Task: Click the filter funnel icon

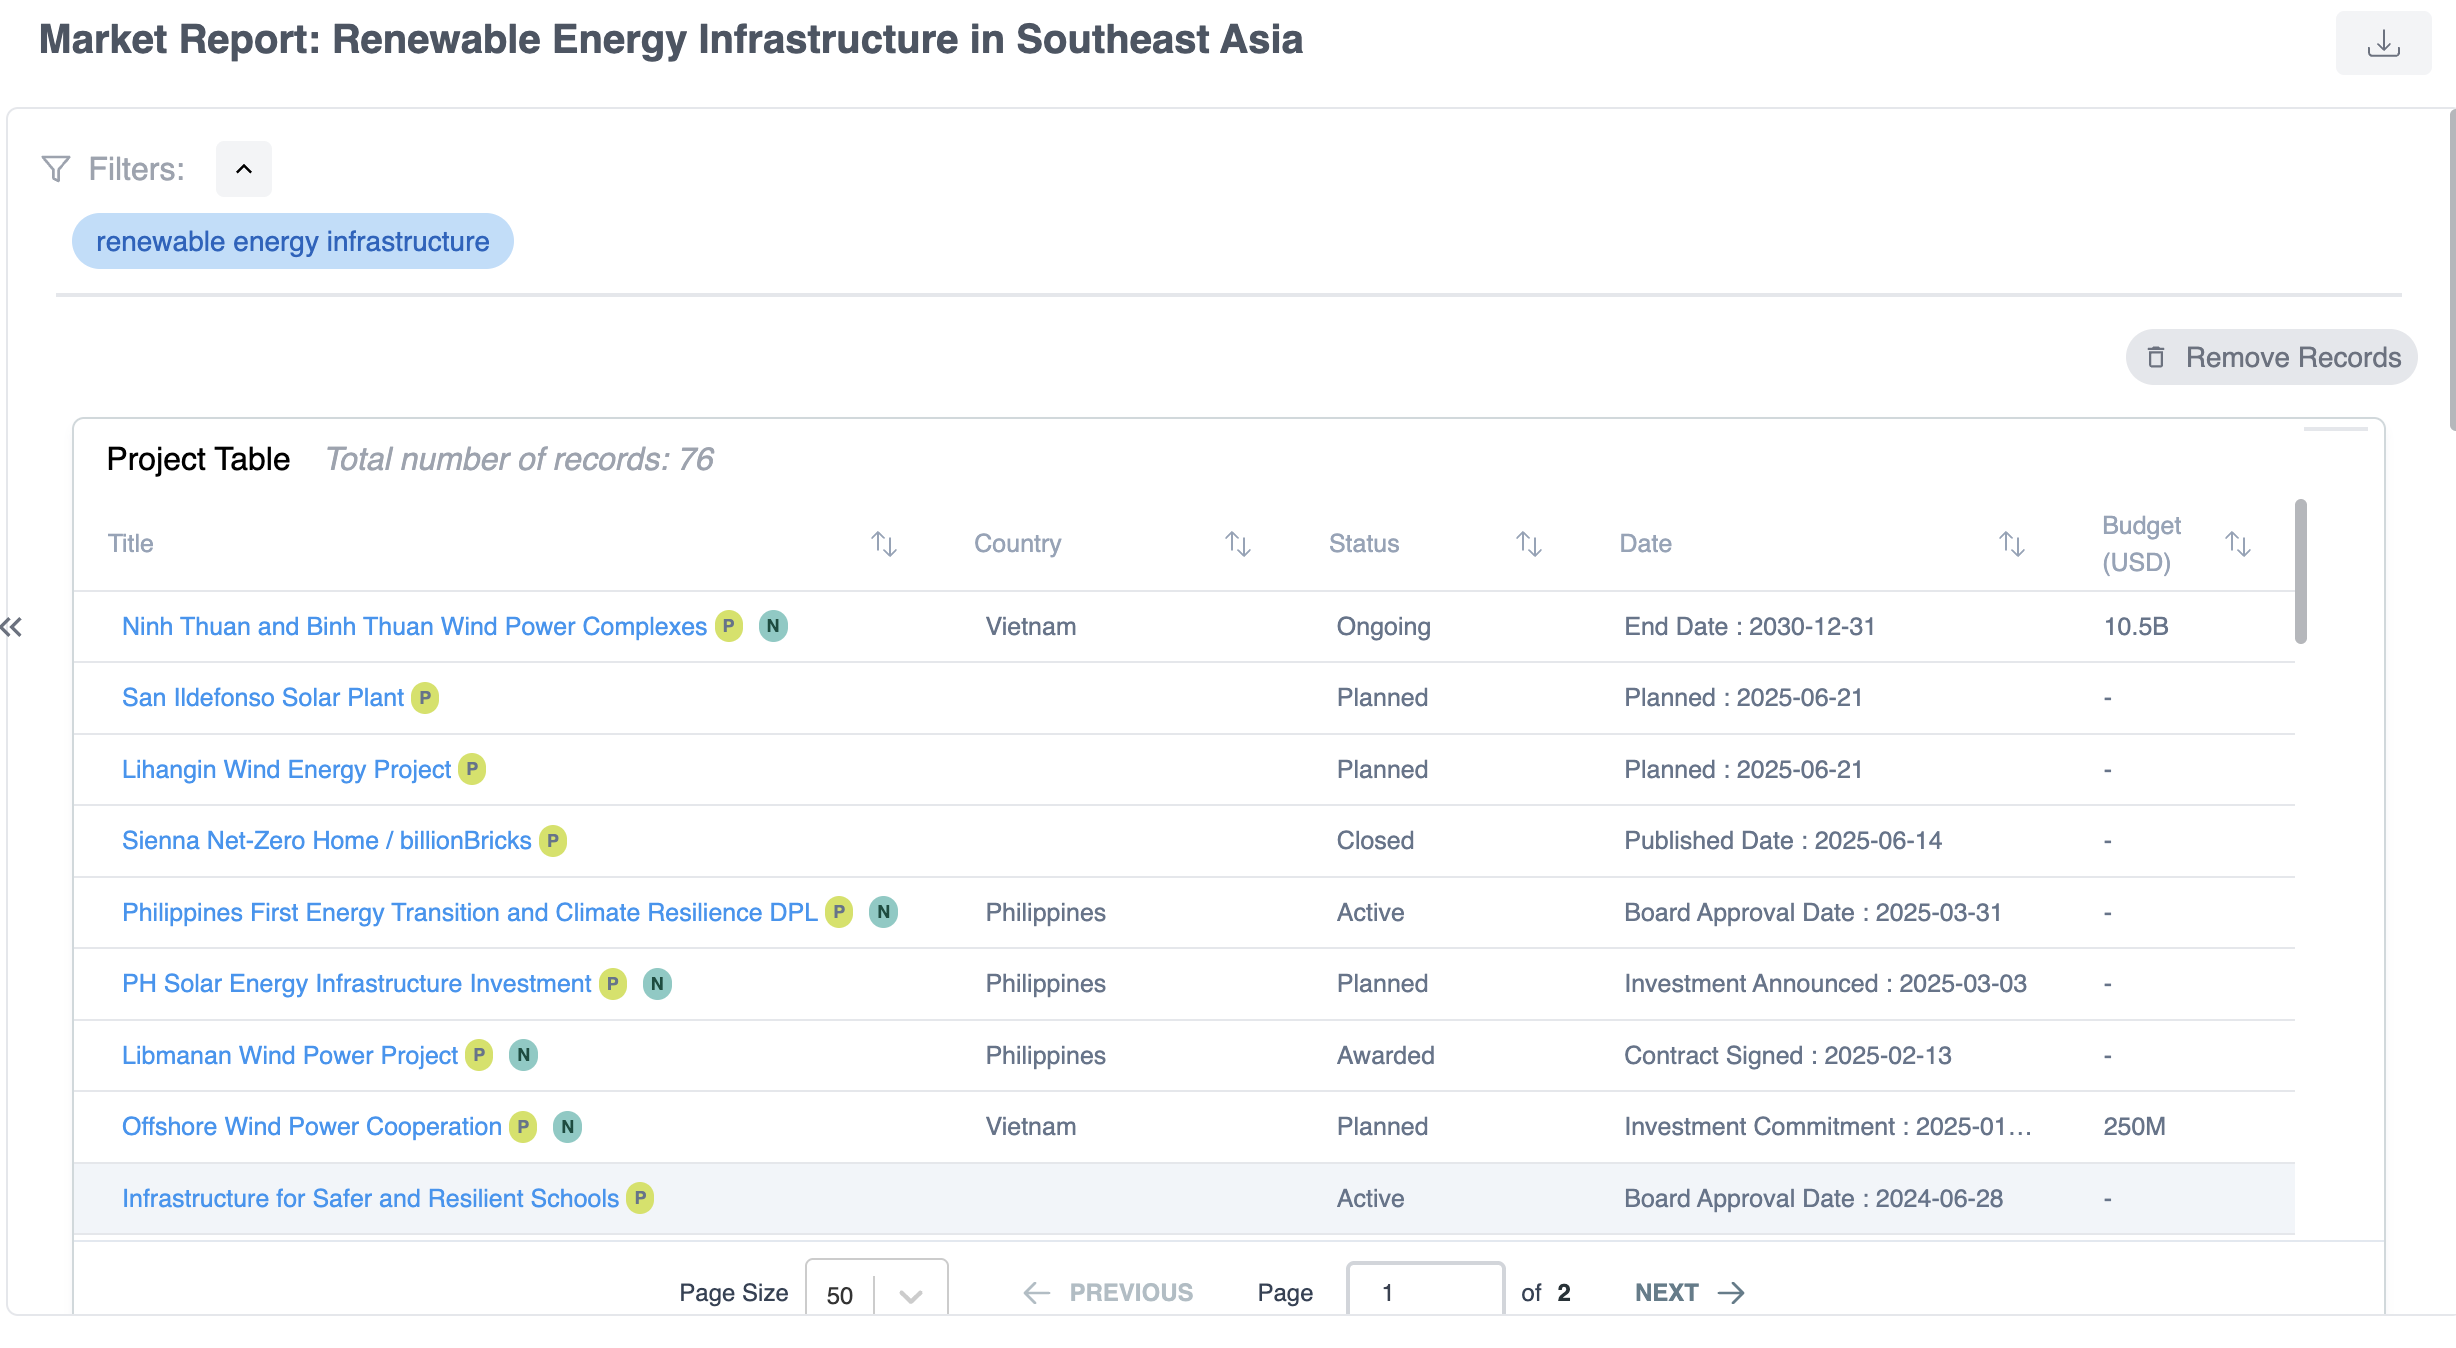Action: (x=56, y=168)
